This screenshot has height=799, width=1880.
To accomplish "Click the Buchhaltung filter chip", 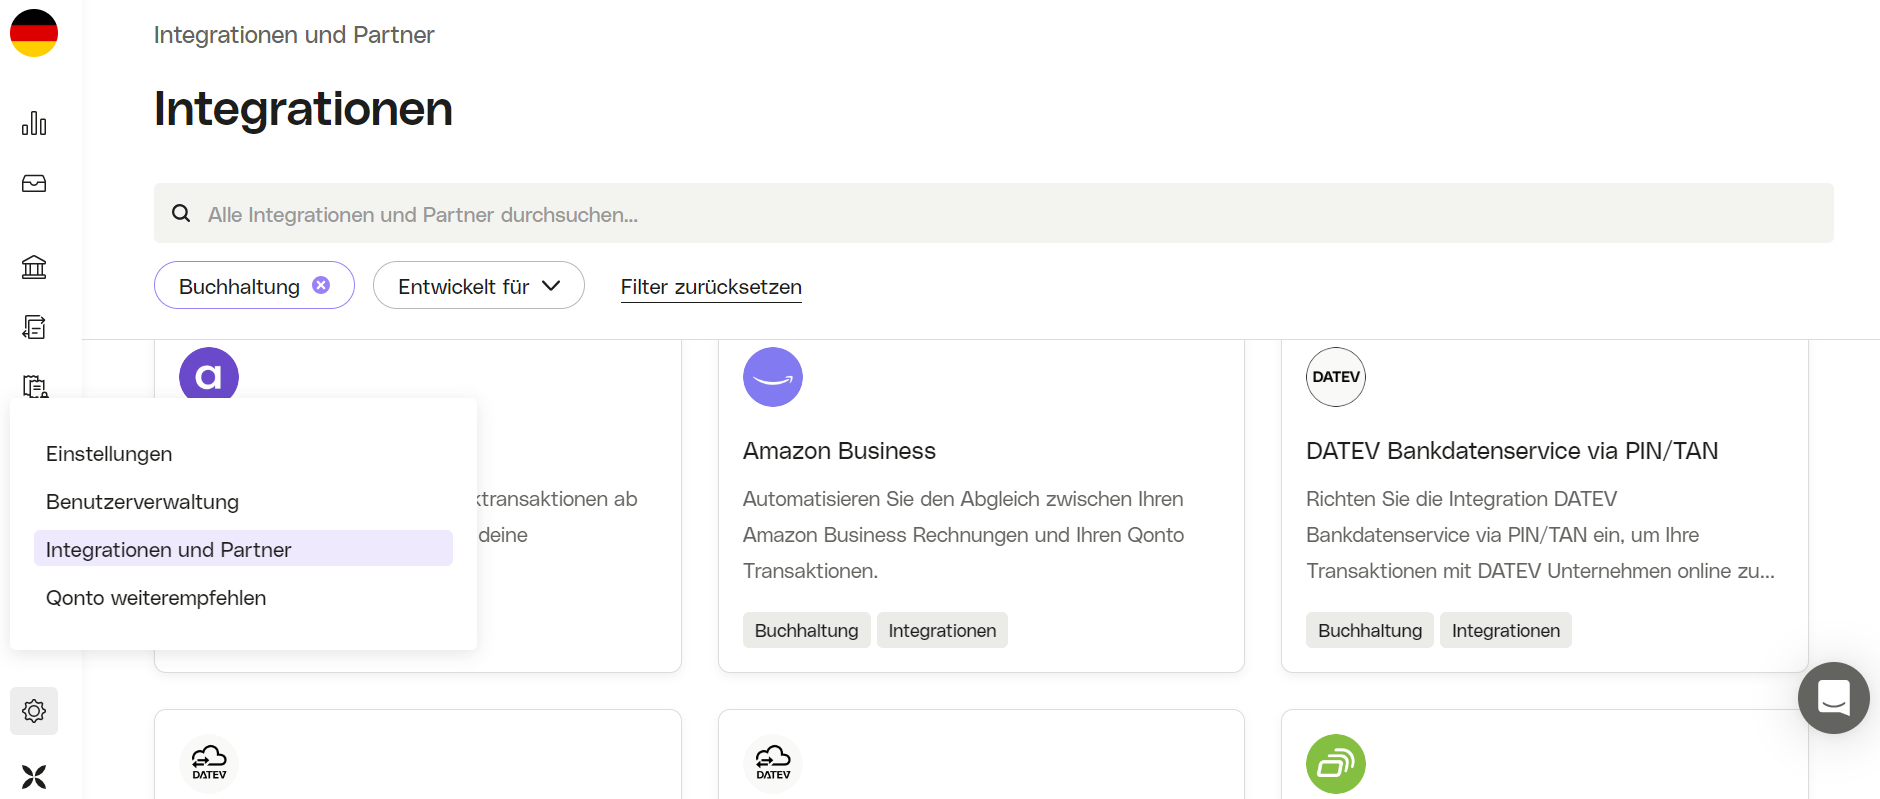I will (254, 285).
